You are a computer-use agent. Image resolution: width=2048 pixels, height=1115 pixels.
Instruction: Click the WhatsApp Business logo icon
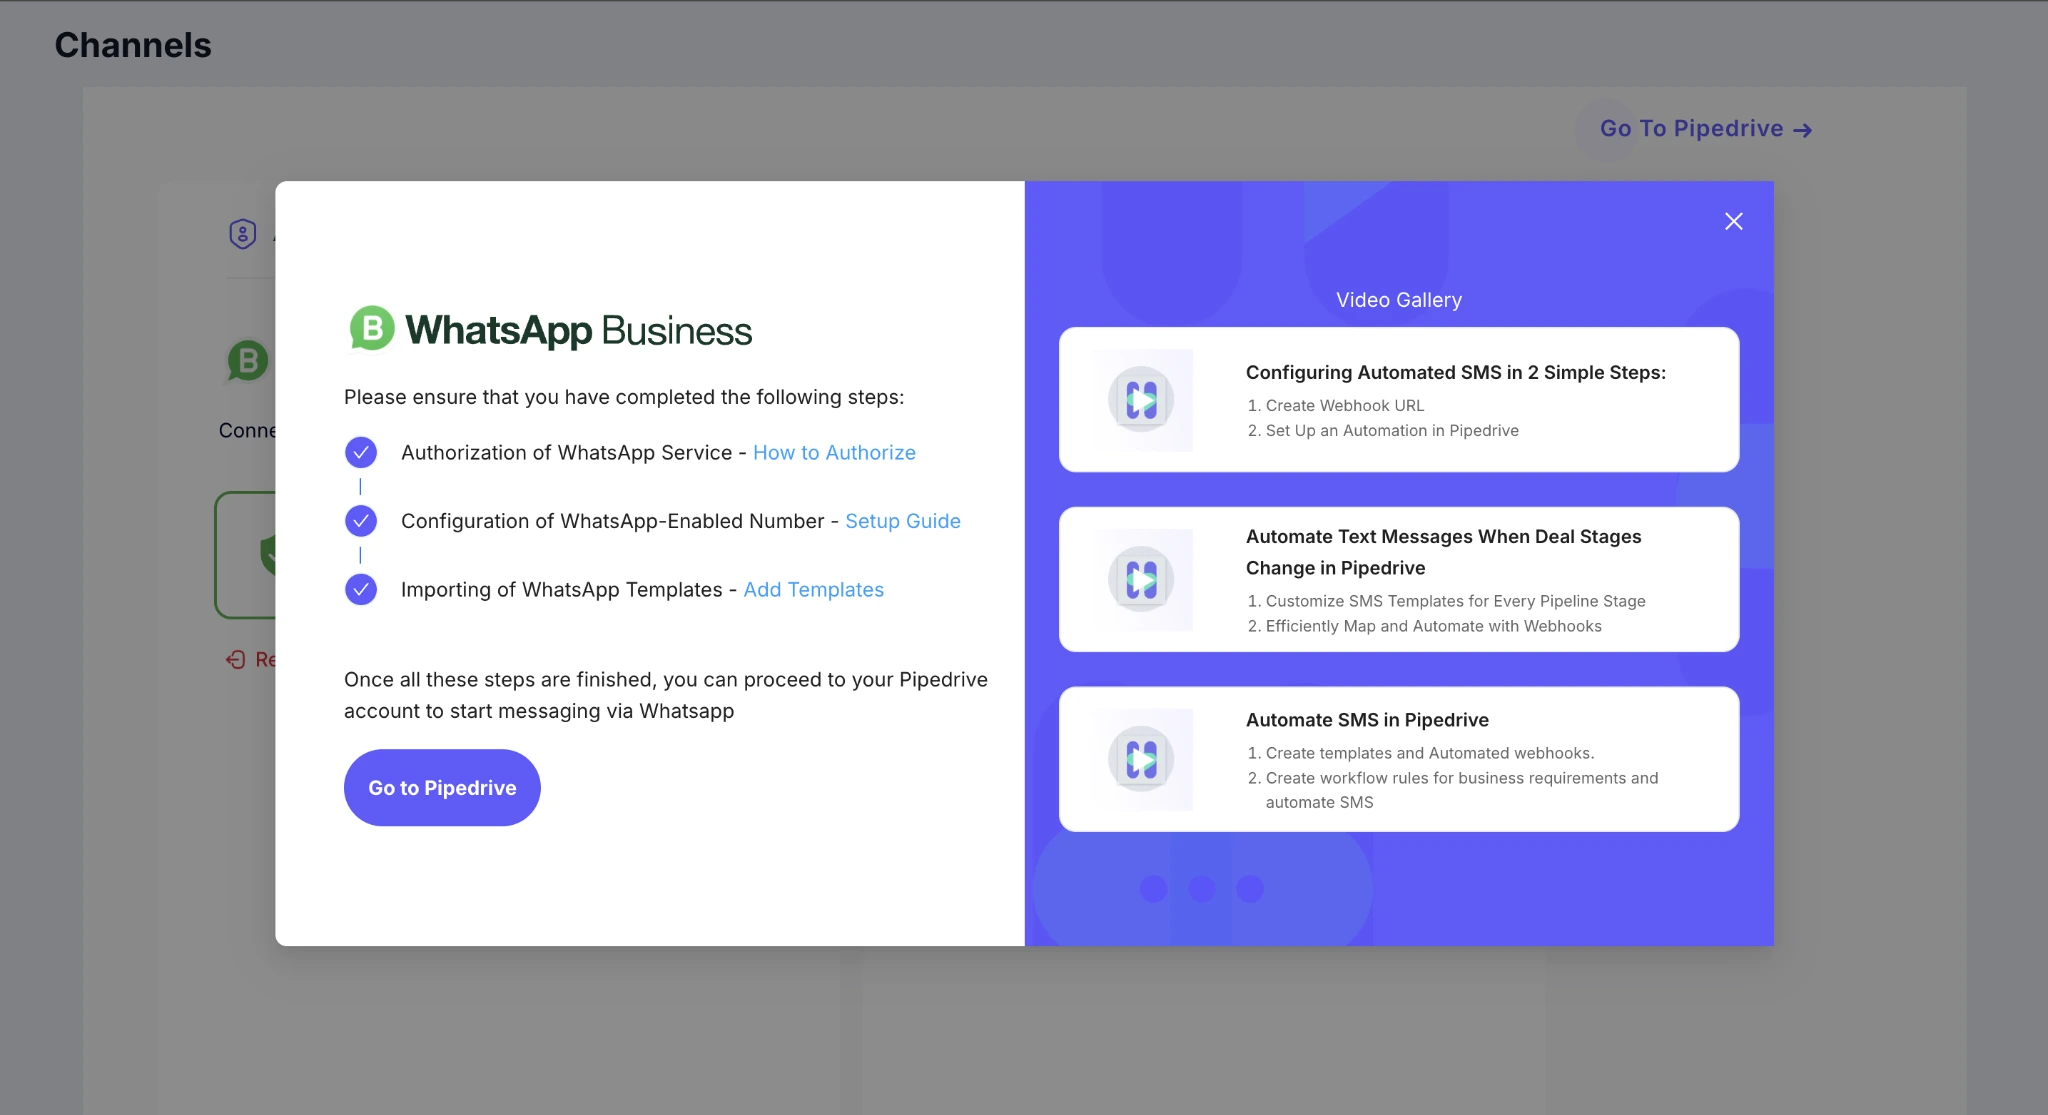click(371, 329)
